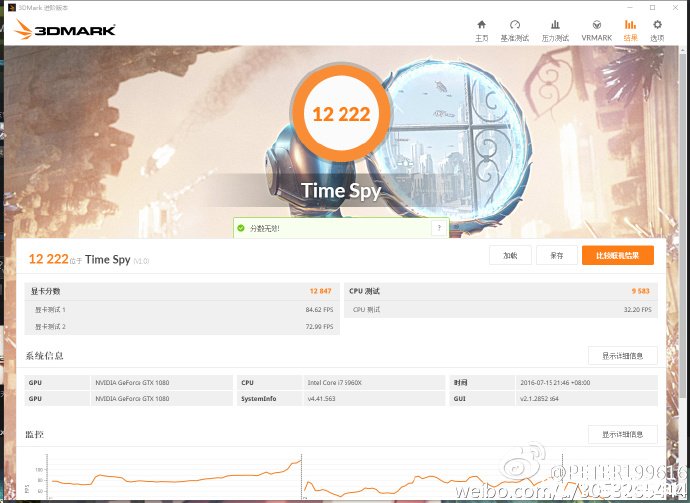690x503 pixels.
Task: Click the CPU score value 9 583
Action: coord(641,291)
